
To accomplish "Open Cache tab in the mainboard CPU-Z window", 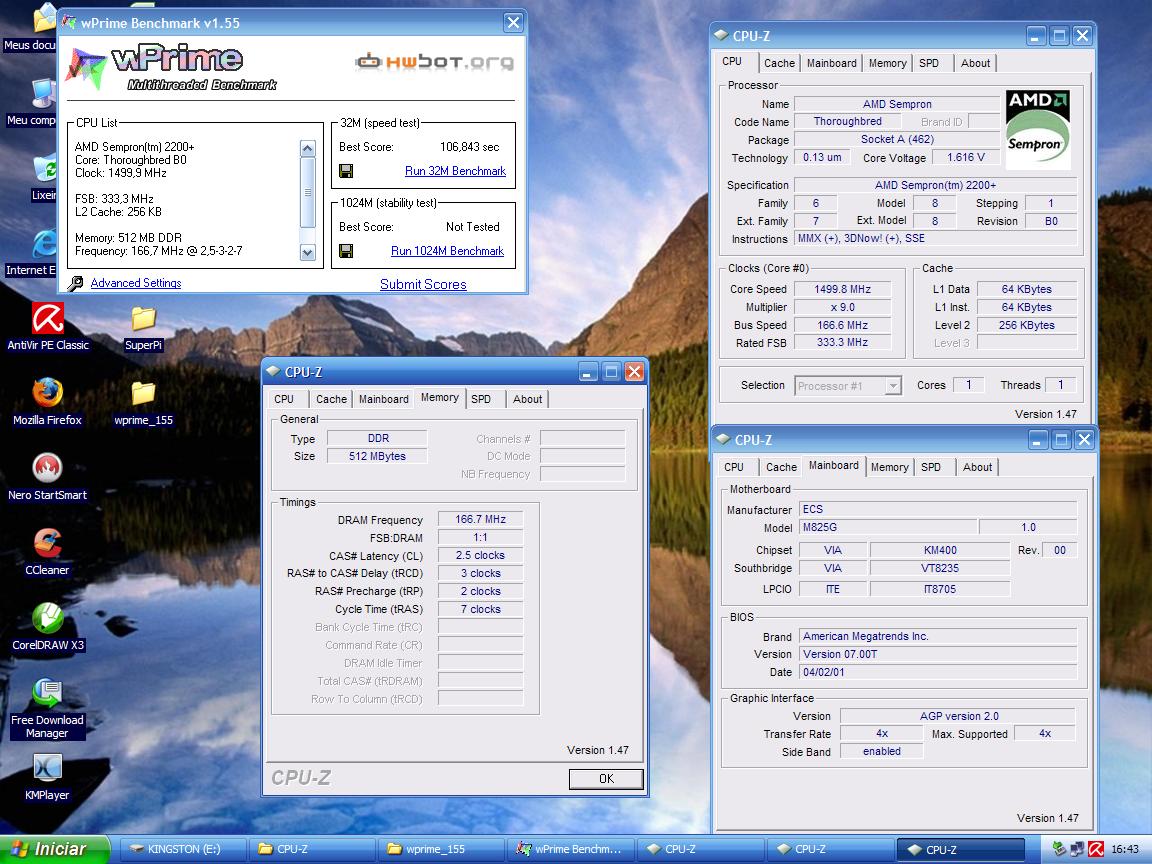I will 781,467.
